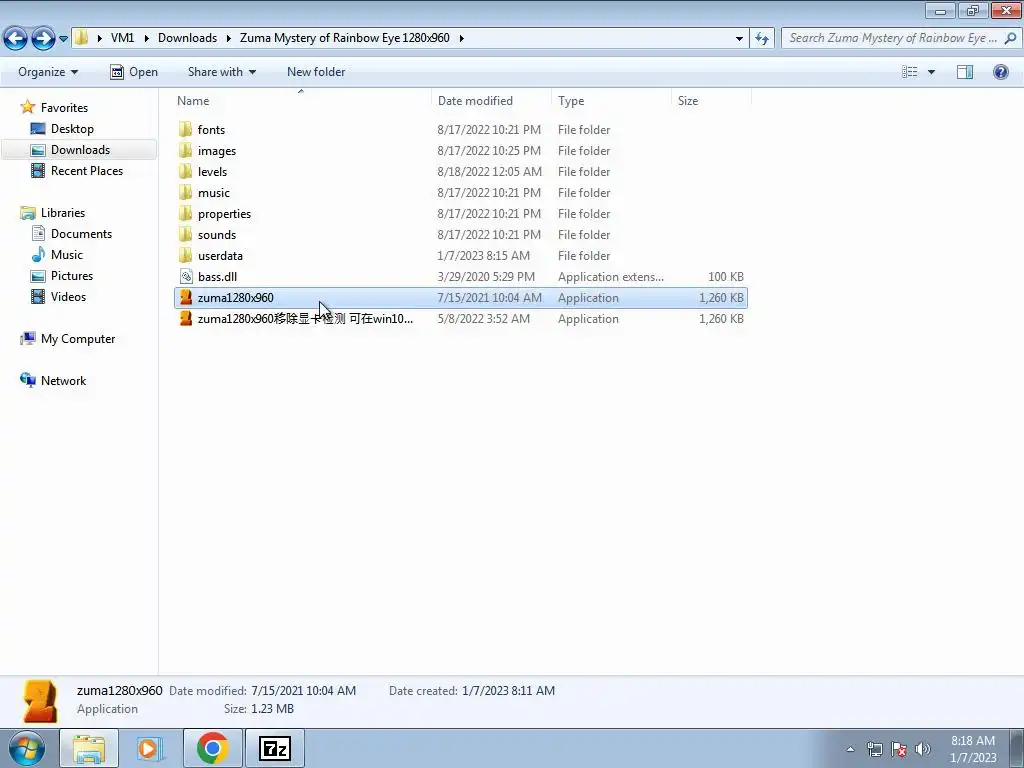Select the bass.dll file icon
Image resolution: width=1024 pixels, height=768 pixels.
(x=186, y=276)
